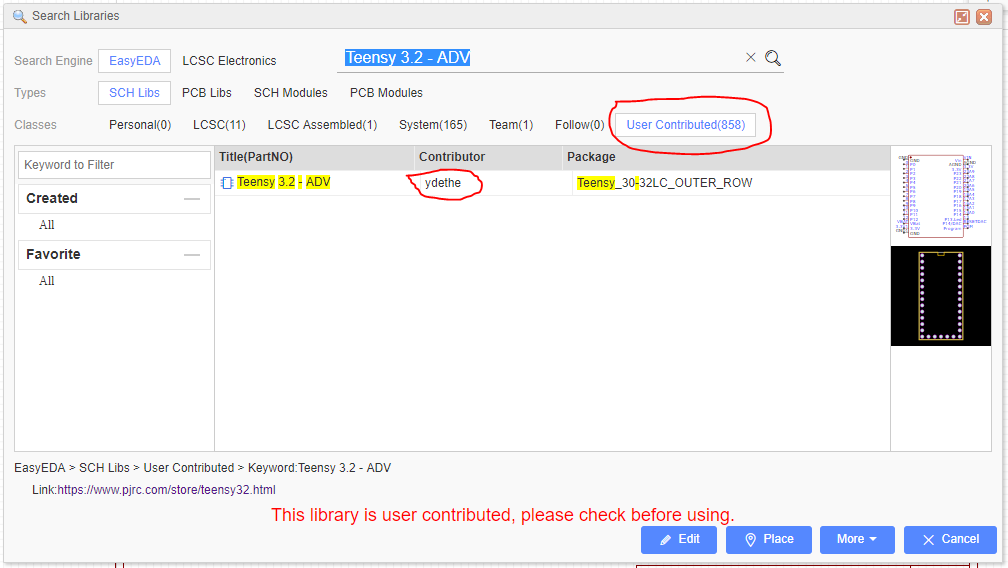Click the magnifier search icon
The image size is (1008, 568).
coord(773,58)
